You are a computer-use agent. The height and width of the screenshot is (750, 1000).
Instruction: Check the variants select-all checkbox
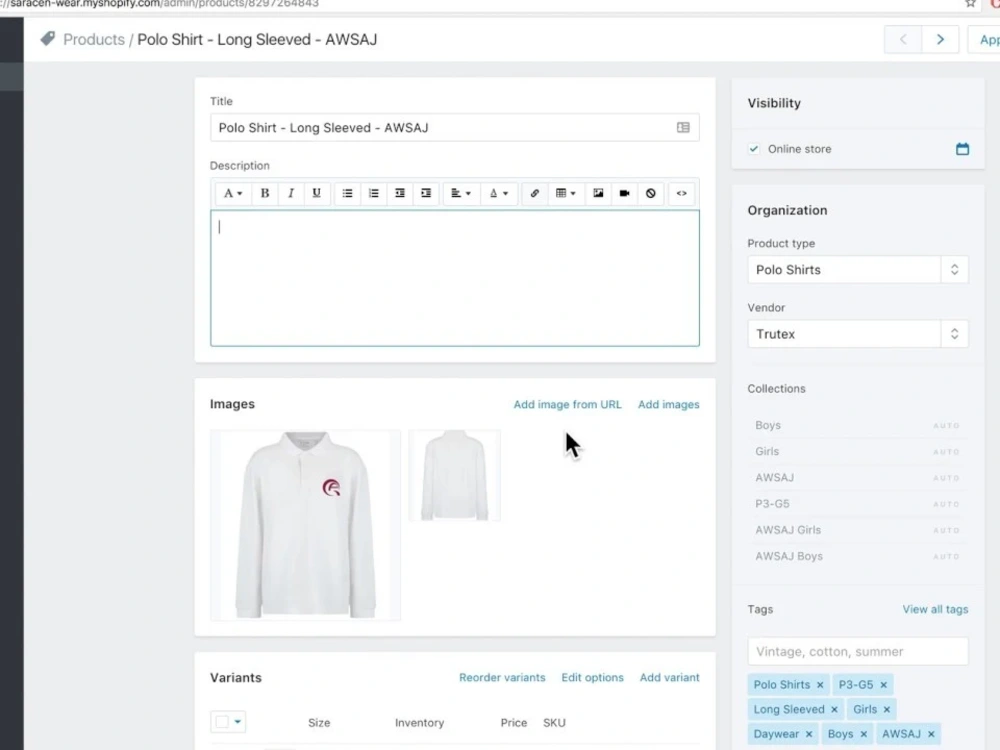(222, 722)
